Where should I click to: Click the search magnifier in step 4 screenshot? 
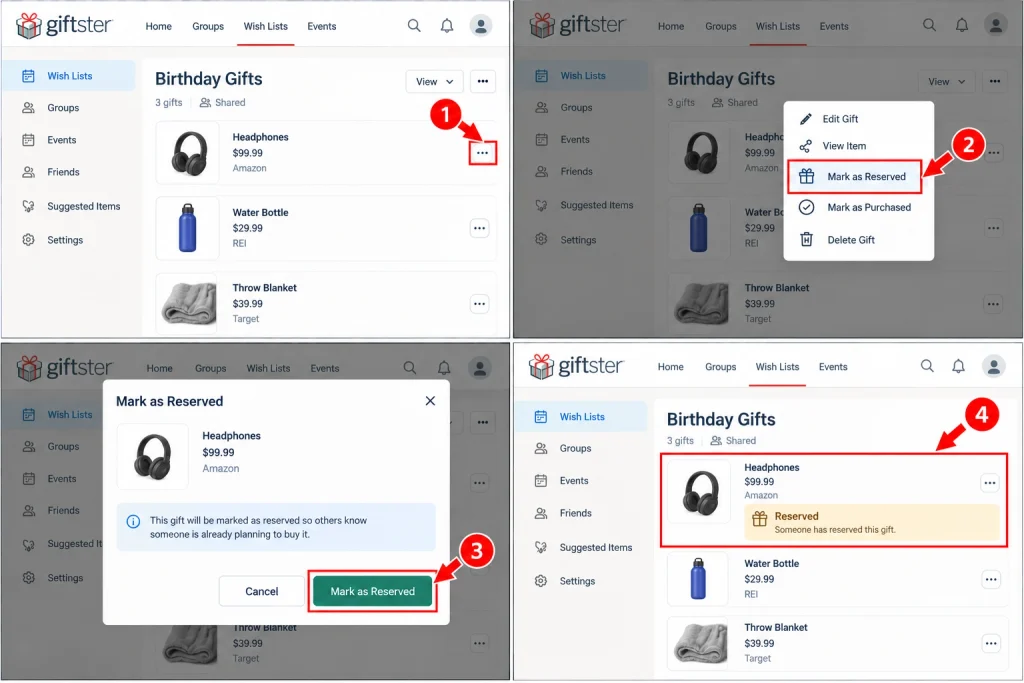coord(927,366)
